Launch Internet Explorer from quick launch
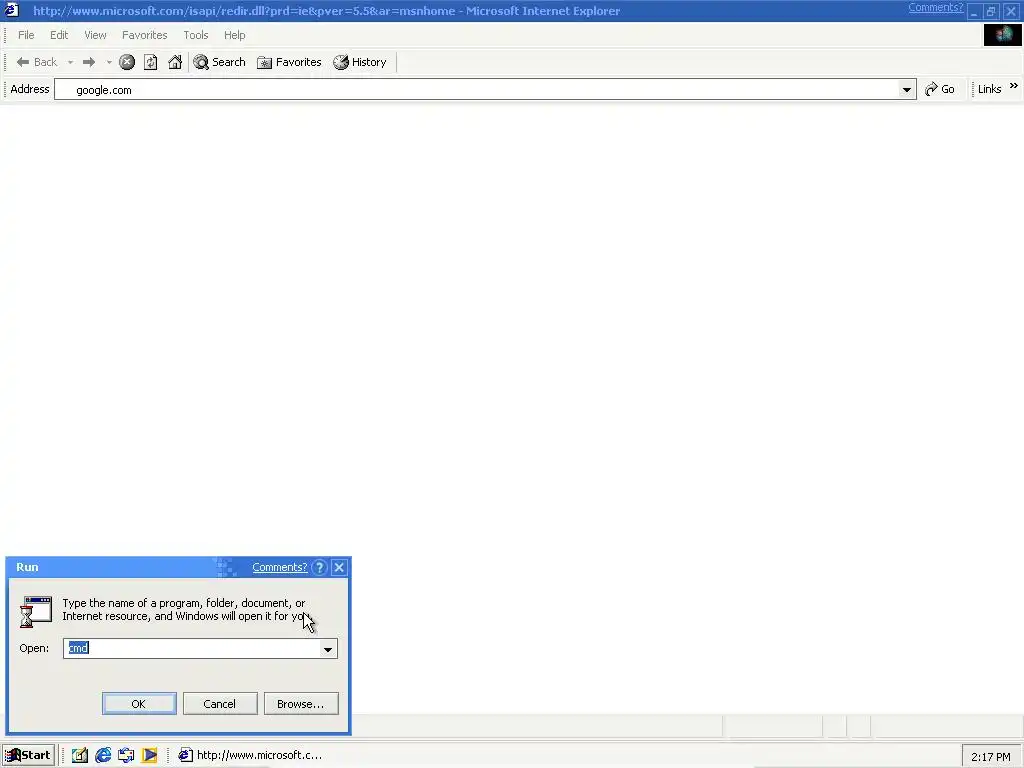 pos(103,756)
